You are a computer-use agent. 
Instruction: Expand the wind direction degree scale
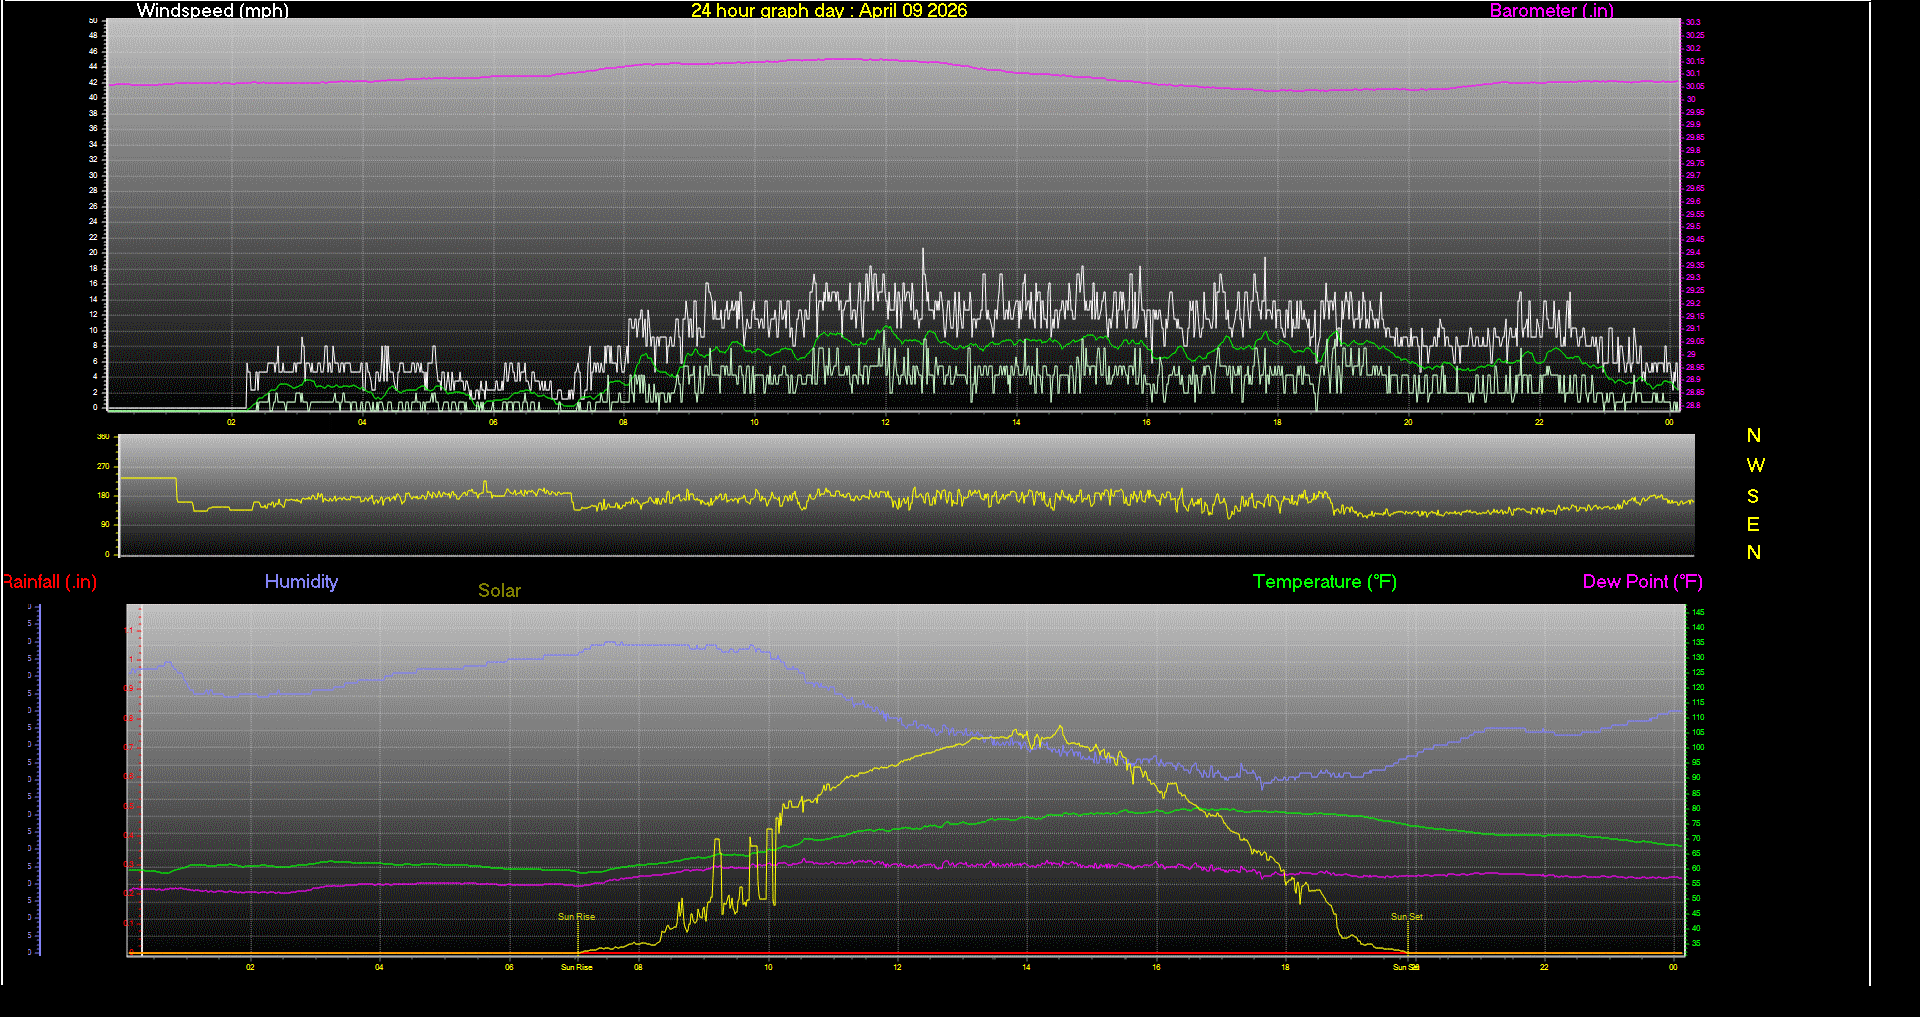pyautogui.click(x=106, y=495)
